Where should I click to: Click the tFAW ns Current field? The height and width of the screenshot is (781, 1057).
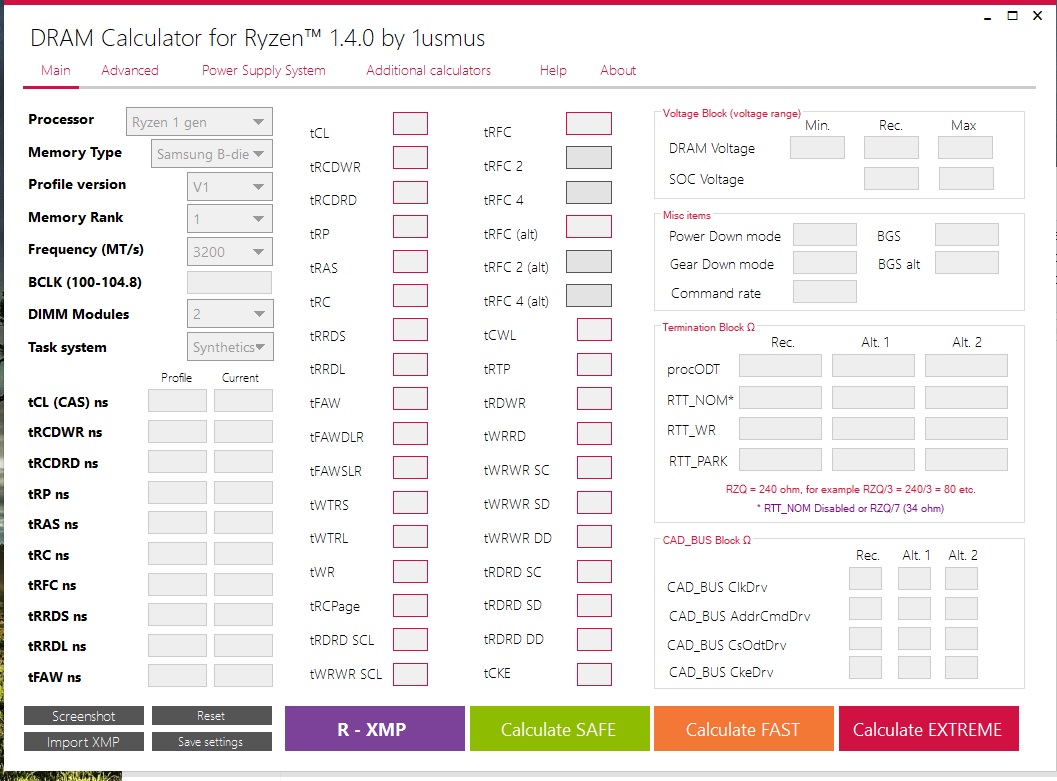[x=243, y=675]
